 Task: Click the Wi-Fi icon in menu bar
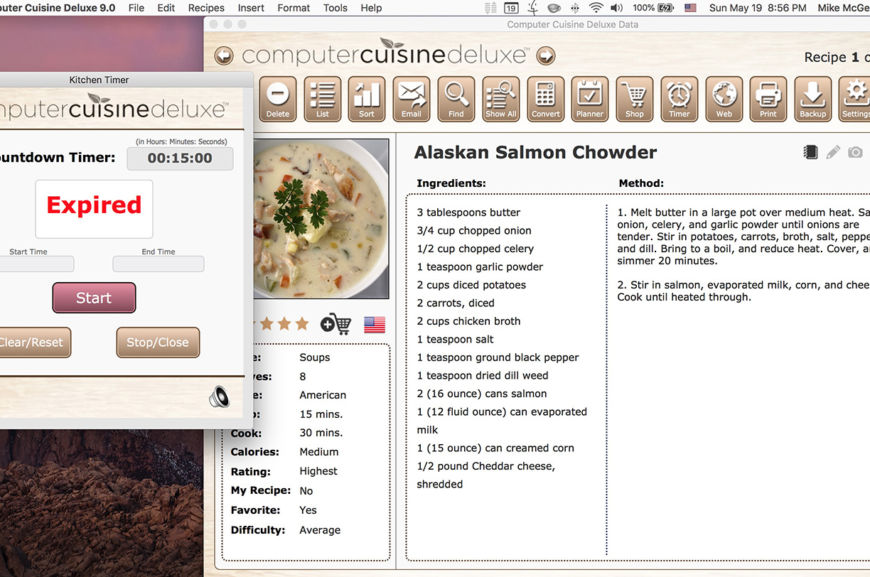click(x=596, y=8)
